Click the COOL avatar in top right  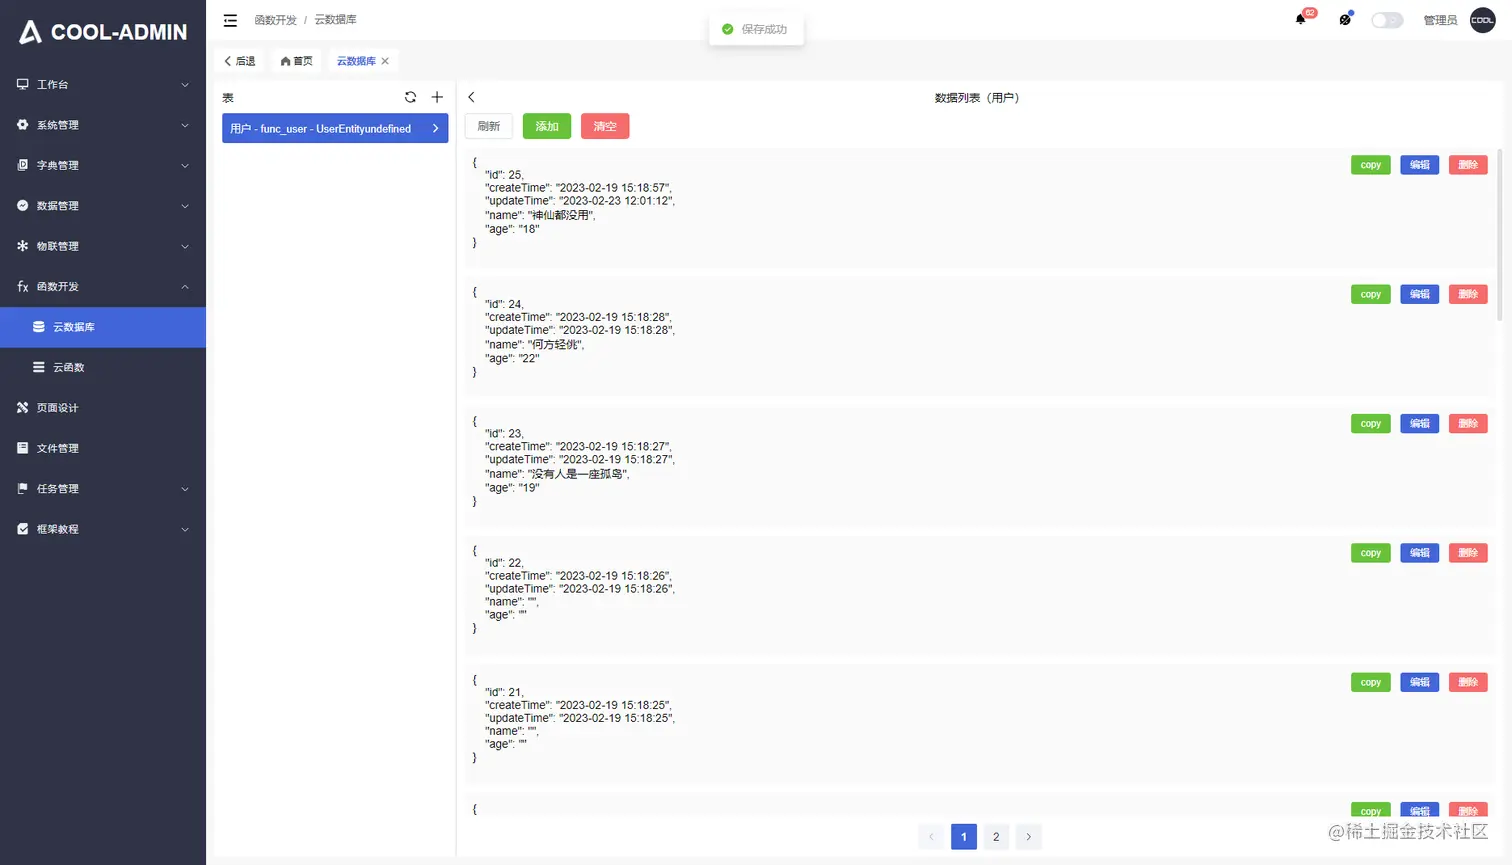1483,19
